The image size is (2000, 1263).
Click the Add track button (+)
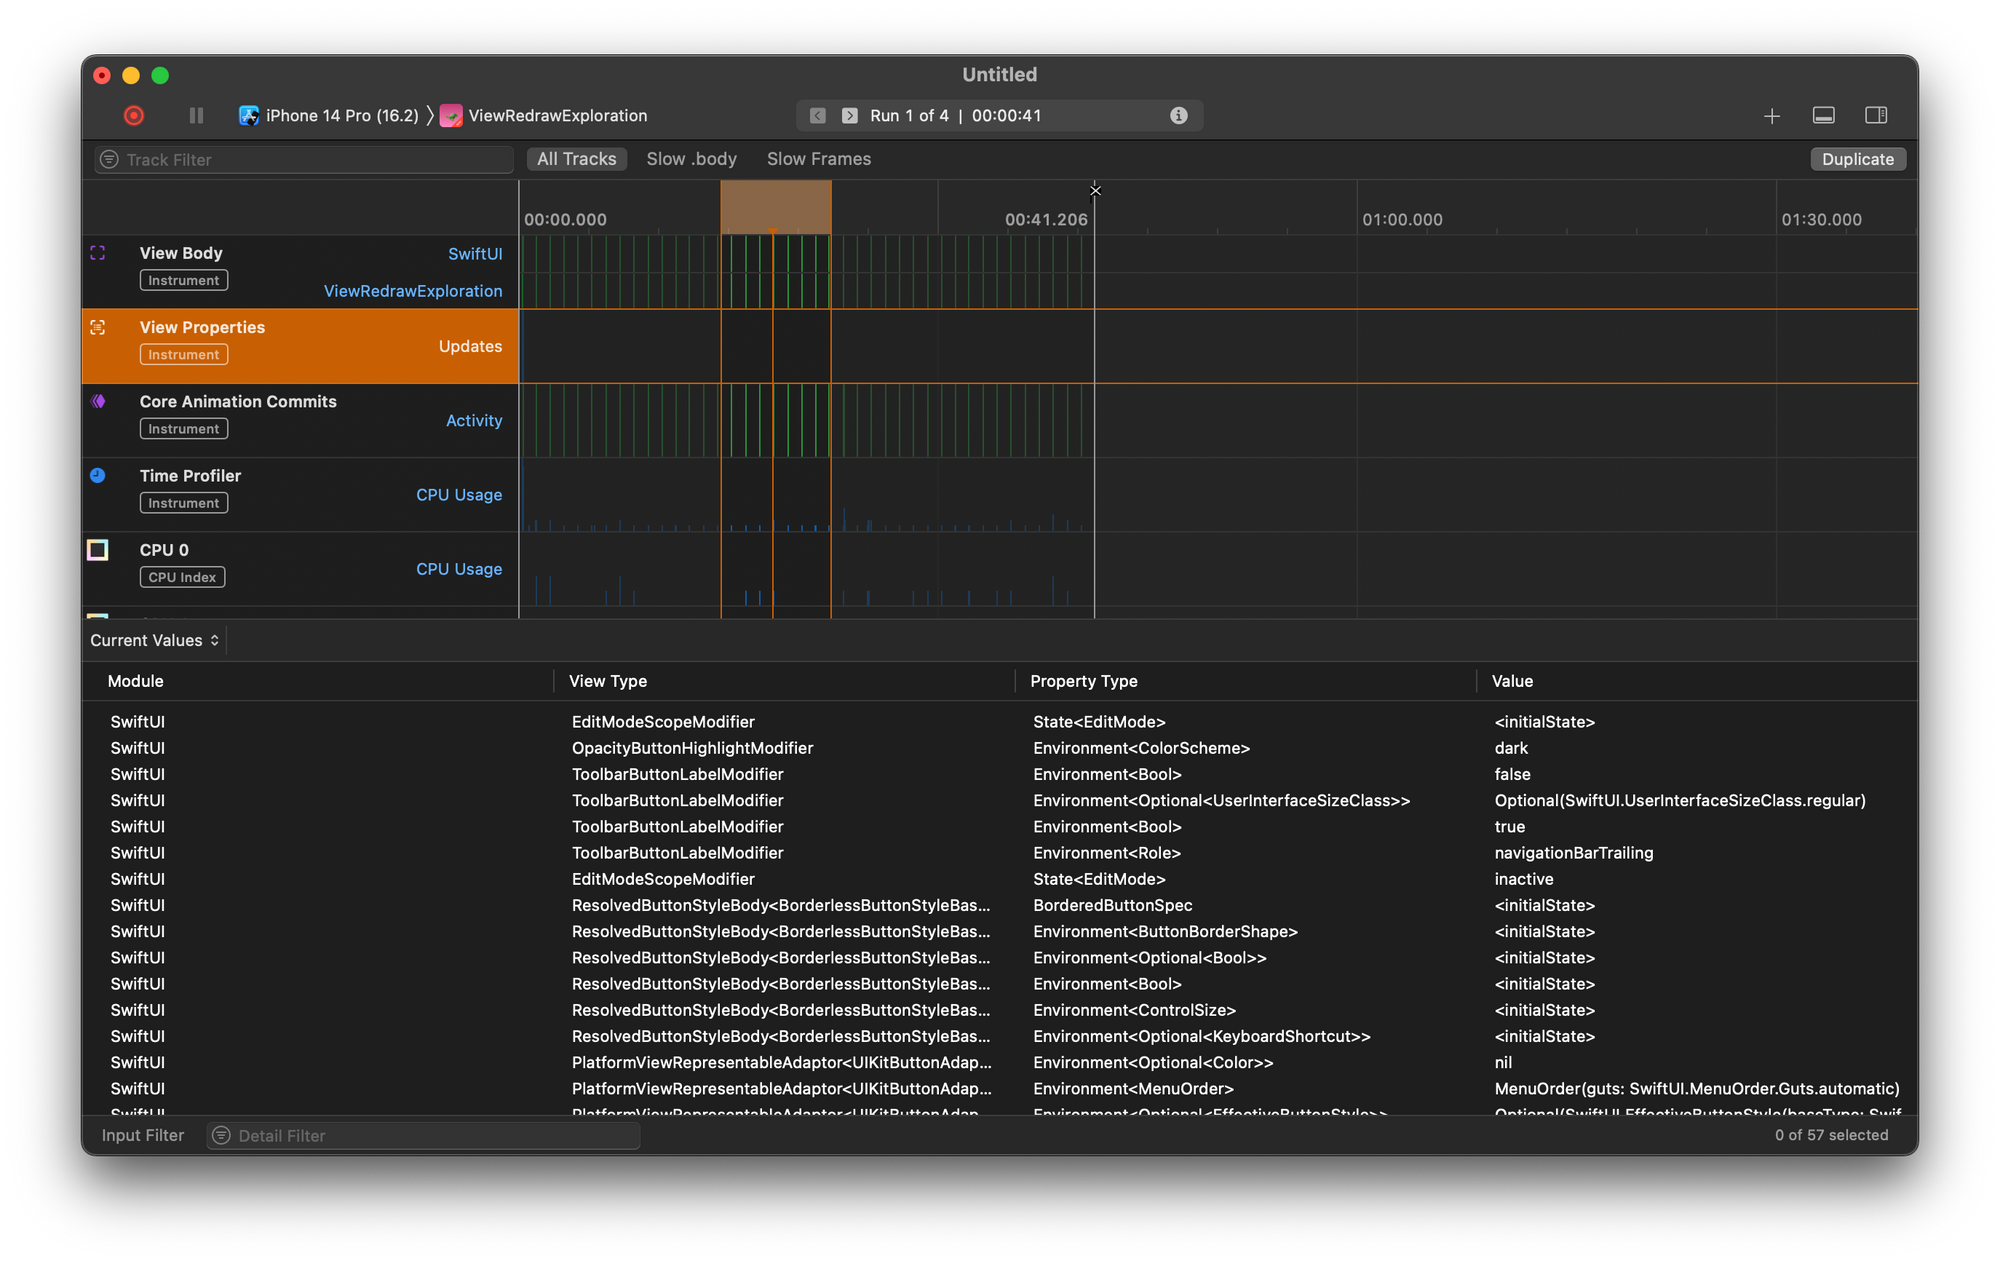1772,116
